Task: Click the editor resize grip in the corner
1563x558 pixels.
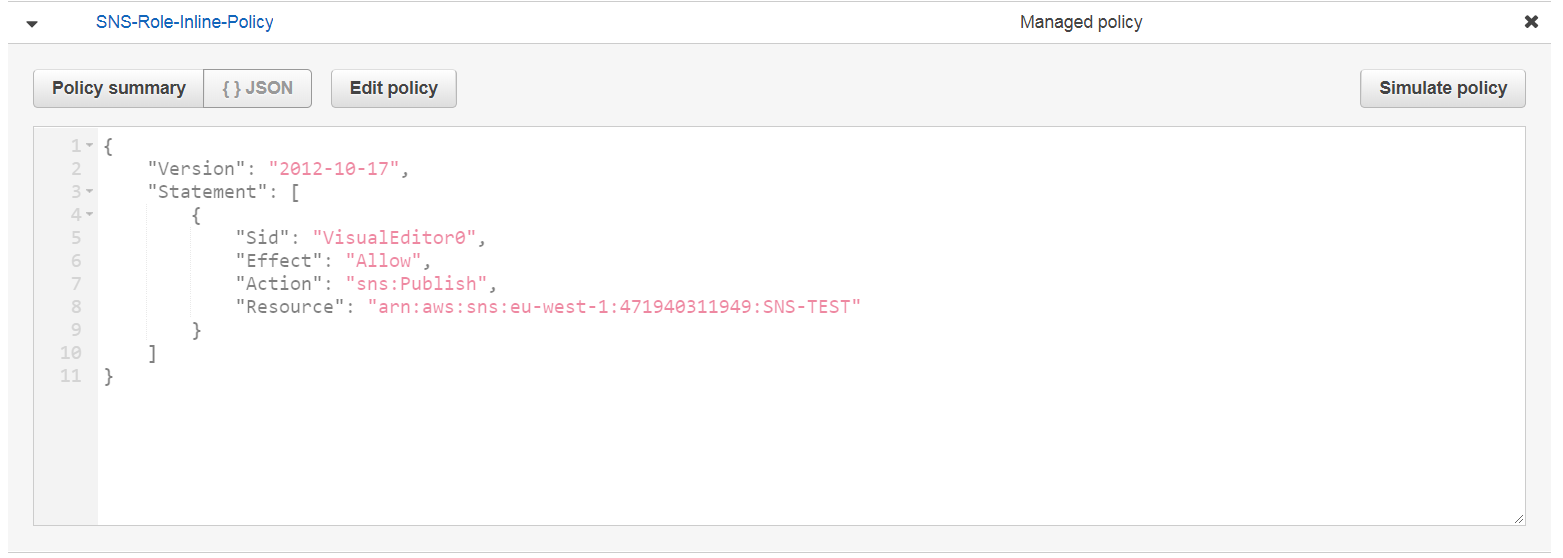Action: [x=1518, y=518]
